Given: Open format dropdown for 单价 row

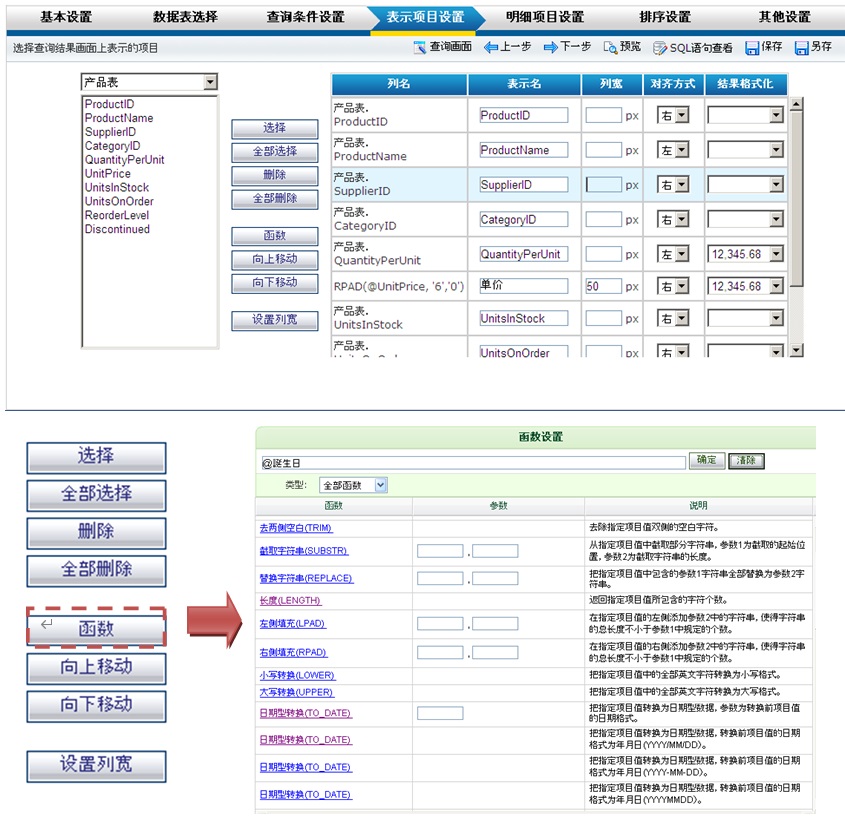Looking at the screenshot, I should tap(776, 286).
